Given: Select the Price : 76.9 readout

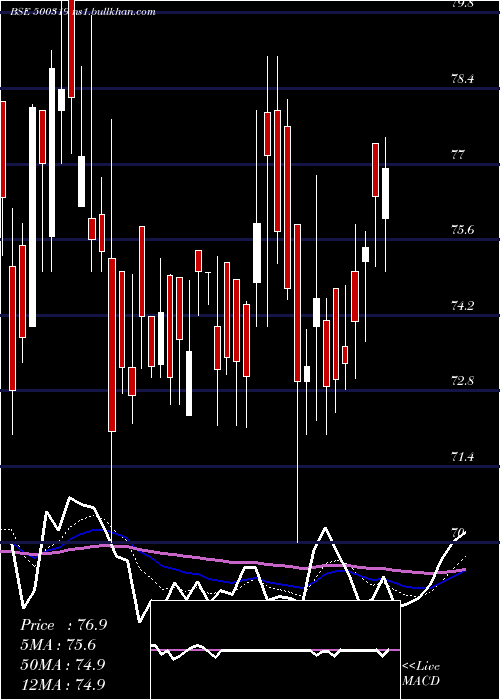Looking at the screenshot, I should pyautogui.click(x=64, y=625).
